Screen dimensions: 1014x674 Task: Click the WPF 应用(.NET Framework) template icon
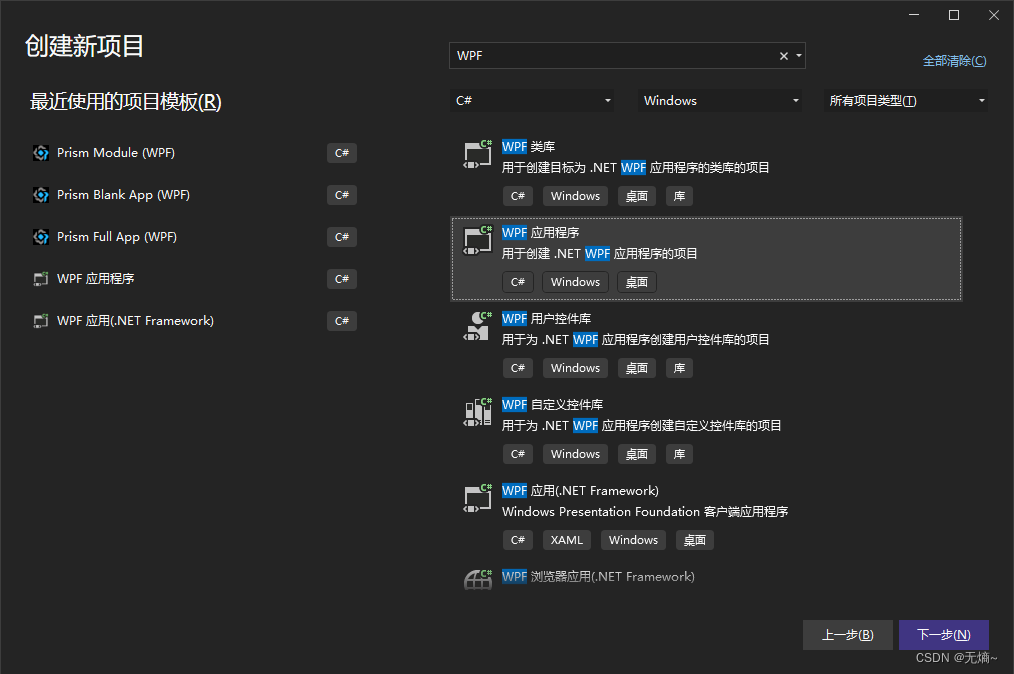pyautogui.click(x=477, y=497)
